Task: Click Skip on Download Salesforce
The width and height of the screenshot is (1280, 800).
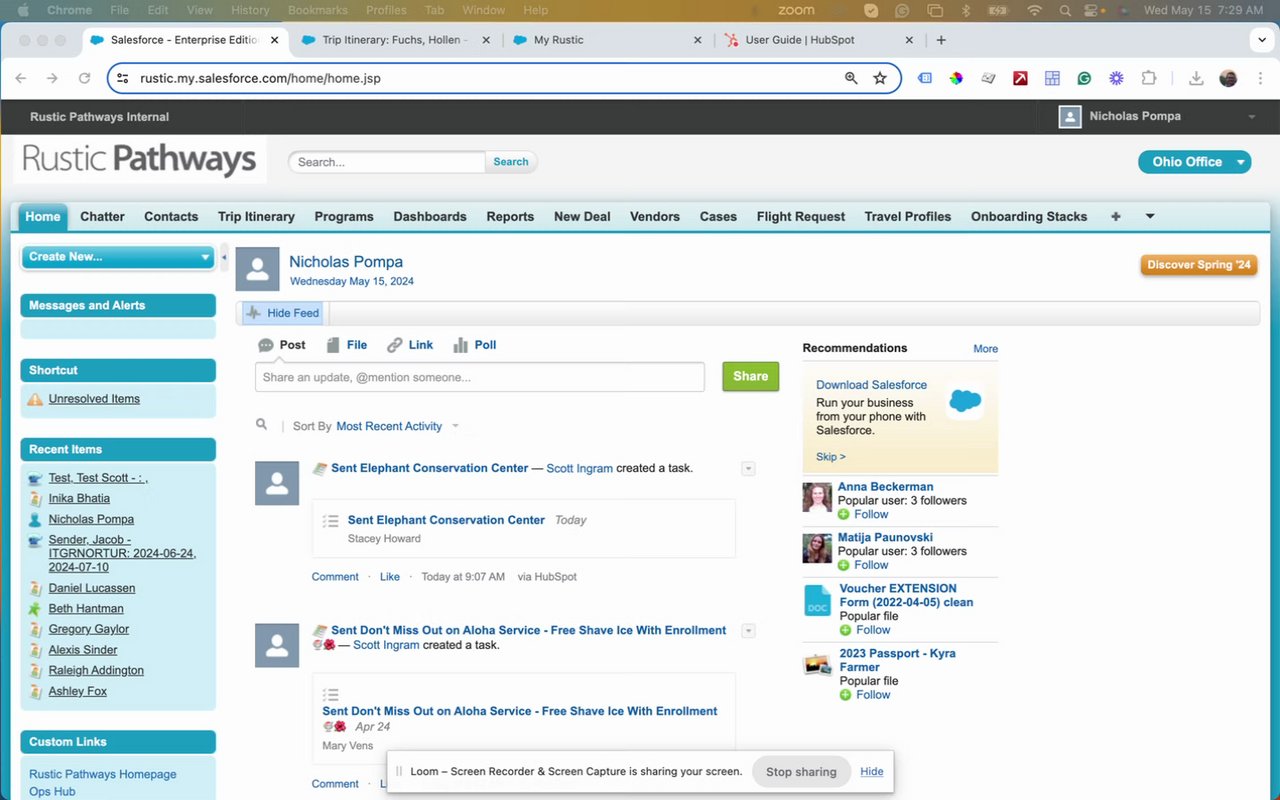Action: [x=830, y=457]
